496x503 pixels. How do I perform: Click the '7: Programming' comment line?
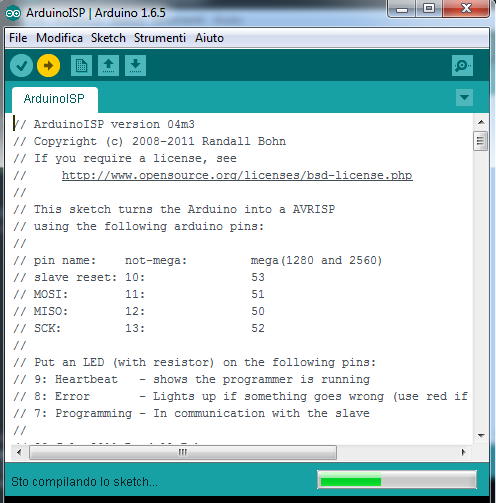(x=192, y=413)
